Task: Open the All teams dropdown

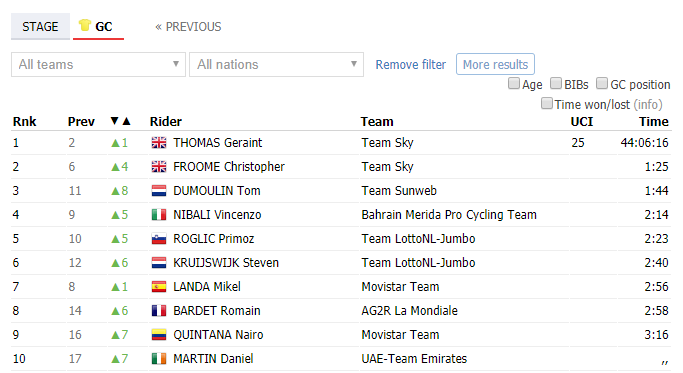Action: 98,64
